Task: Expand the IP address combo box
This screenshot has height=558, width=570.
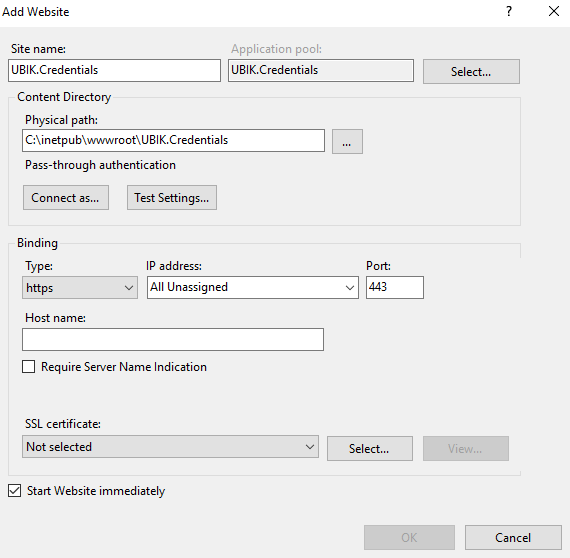Action: [x=253, y=288]
